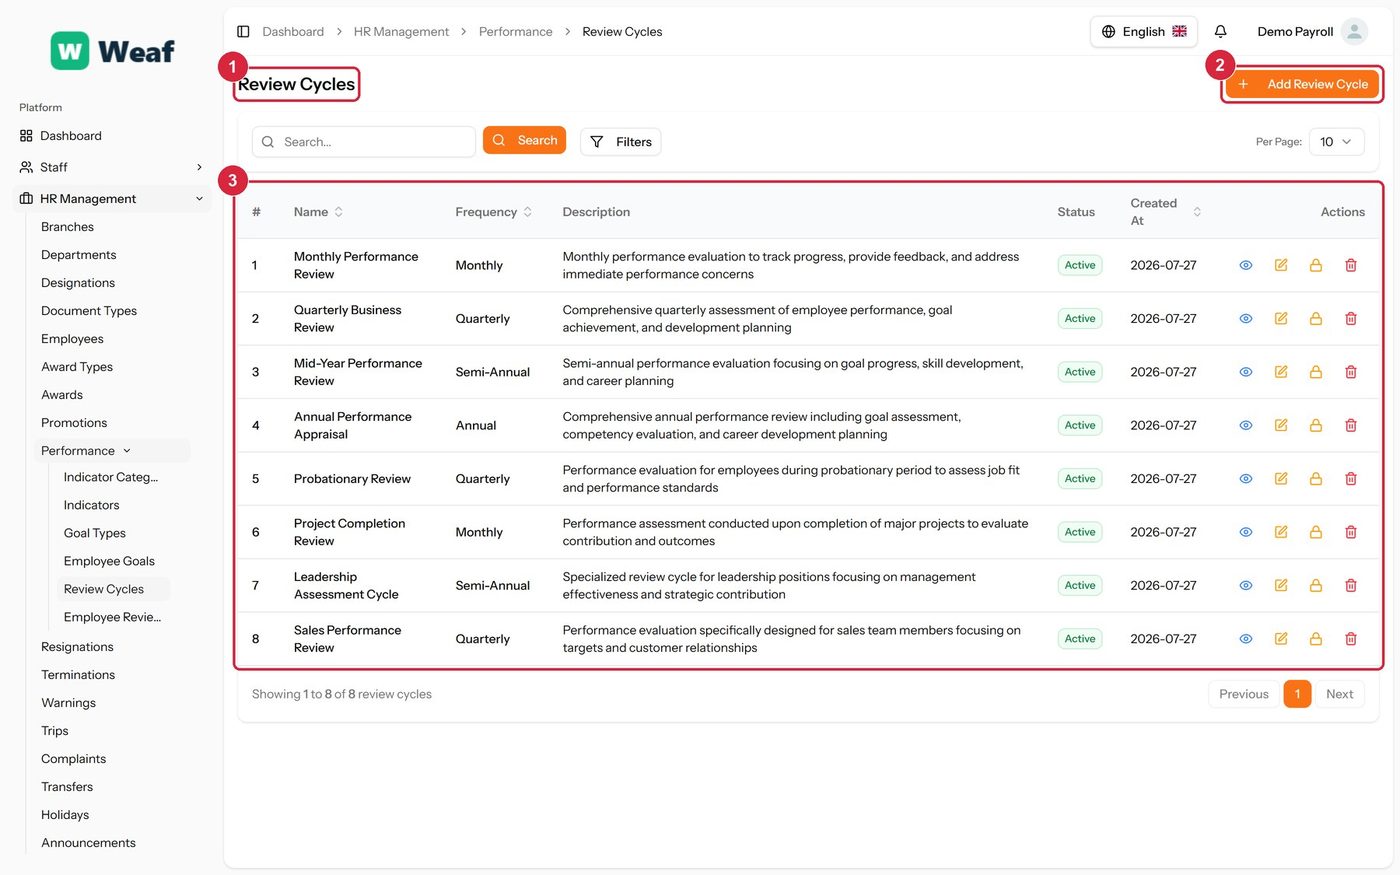The width and height of the screenshot is (1400, 875).
Task: Click the orange Search button
Action: 524,140
